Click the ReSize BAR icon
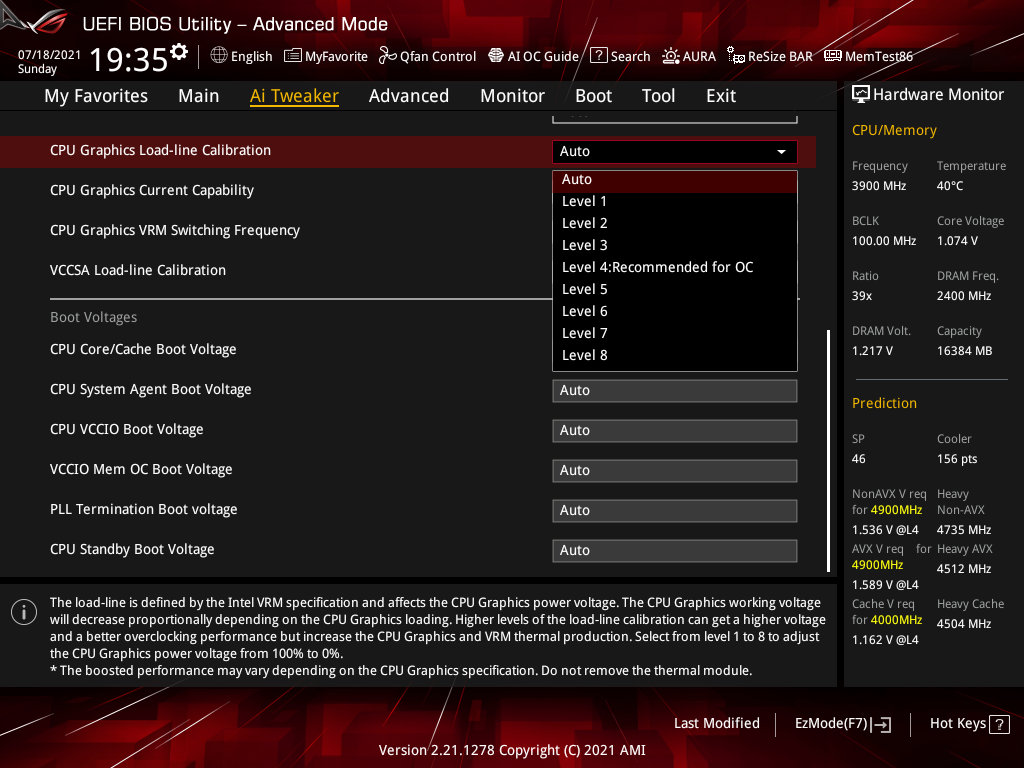Viewport: 1024px width, 768px height. point(735,56)
